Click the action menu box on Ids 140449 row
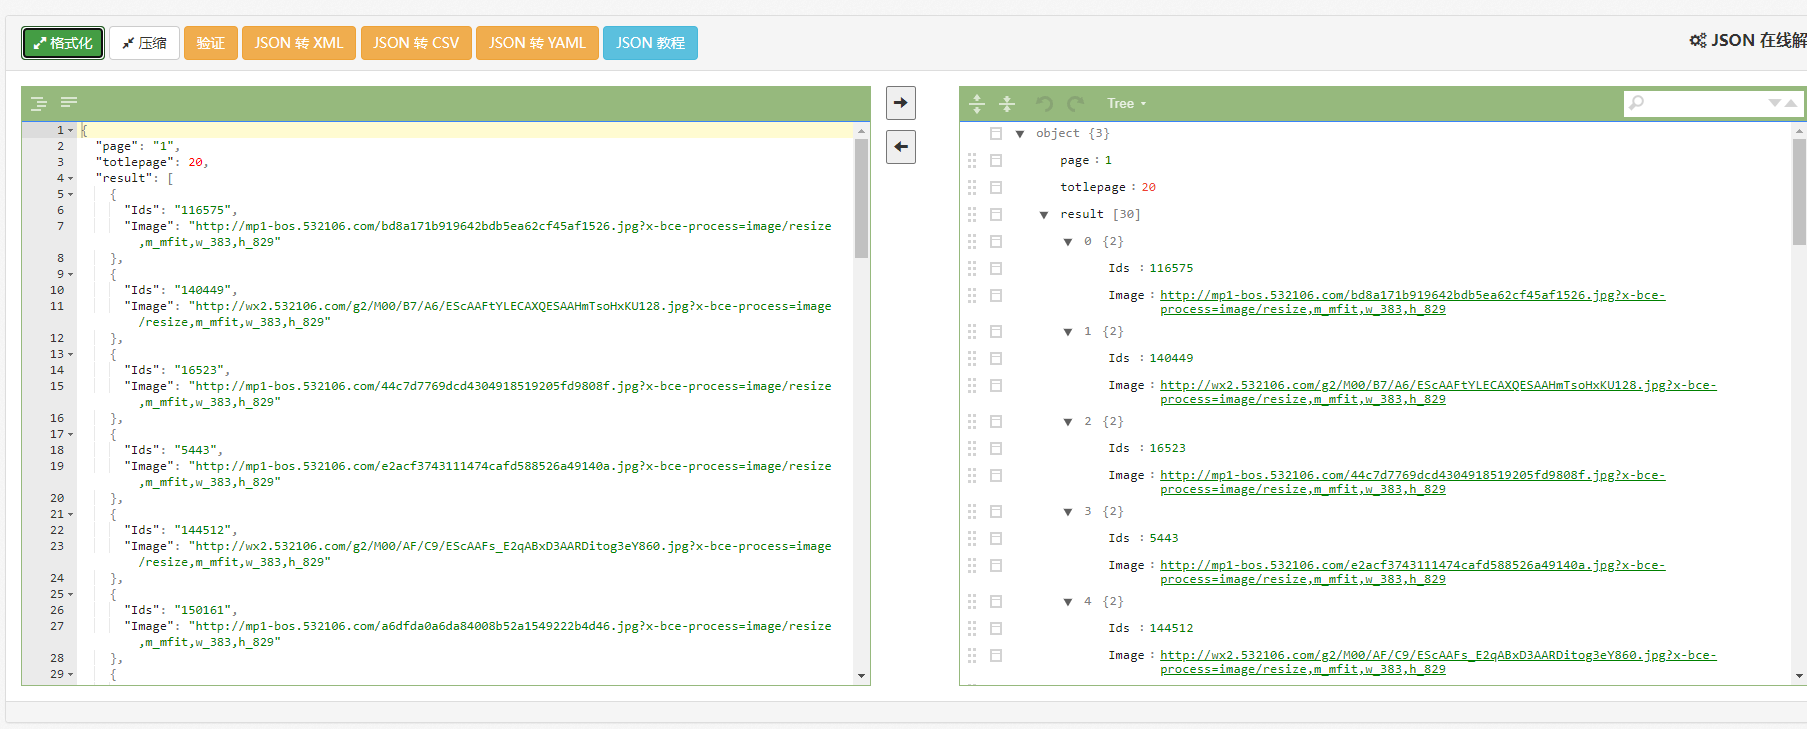Viewport: 1807px width, 729px height. point(996,358)
